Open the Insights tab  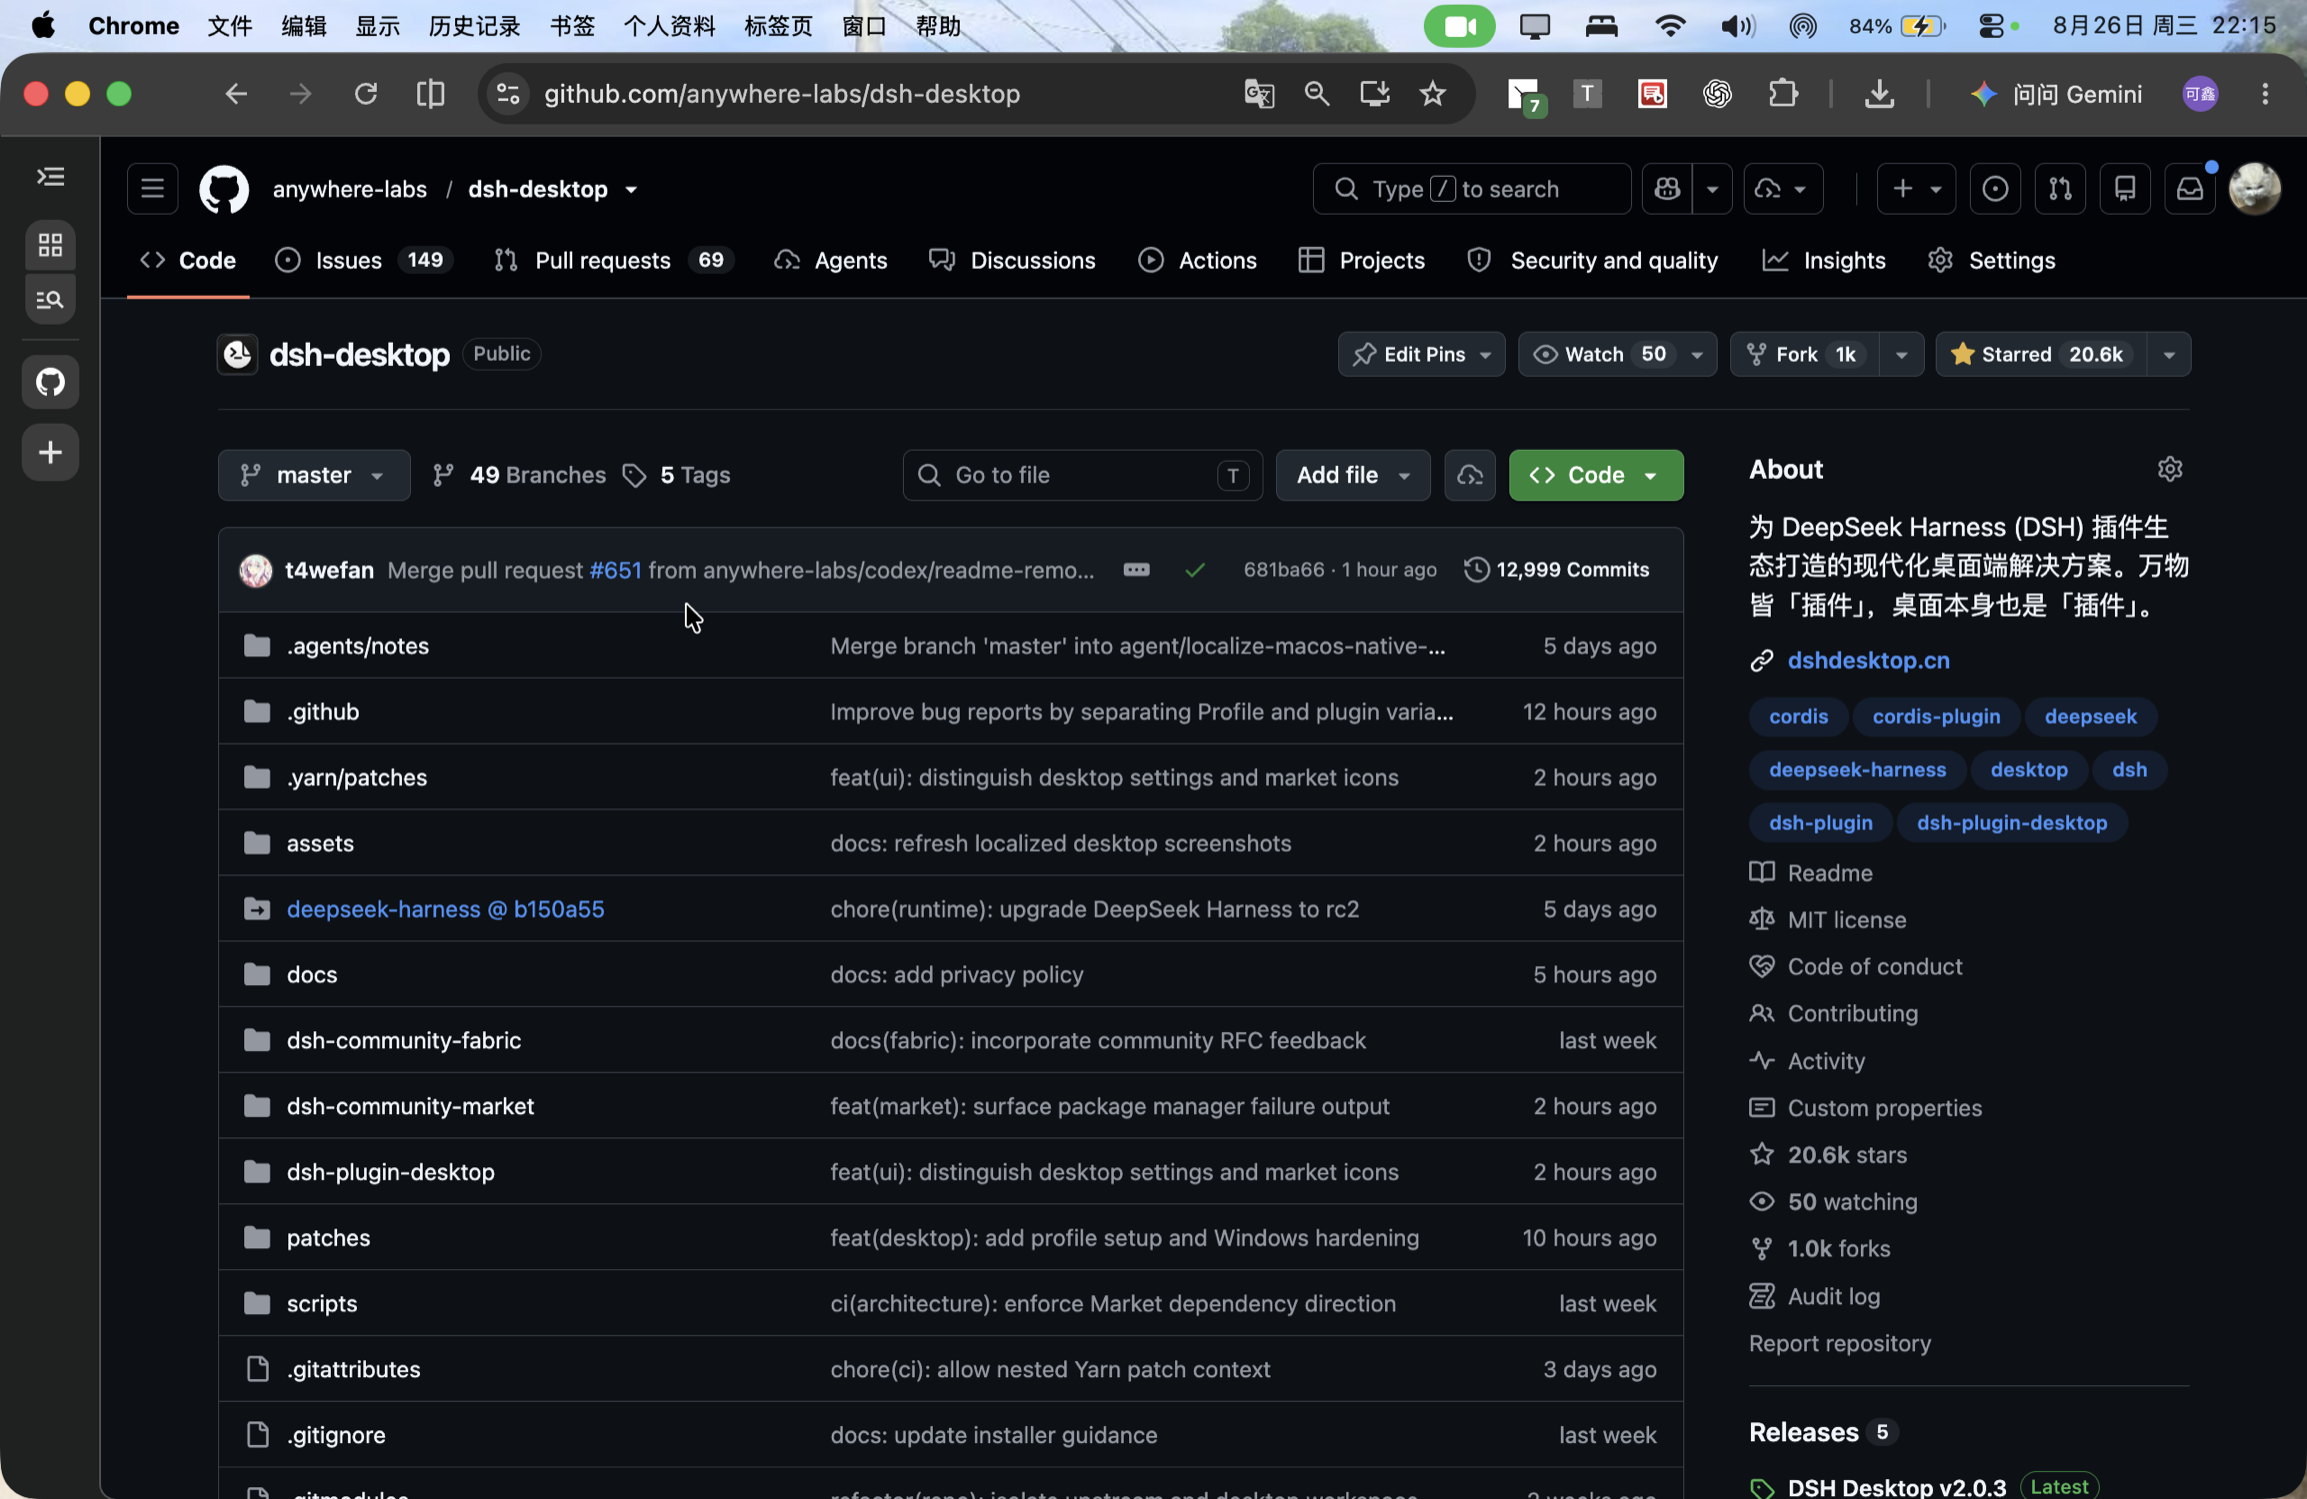click(1824, 260)
